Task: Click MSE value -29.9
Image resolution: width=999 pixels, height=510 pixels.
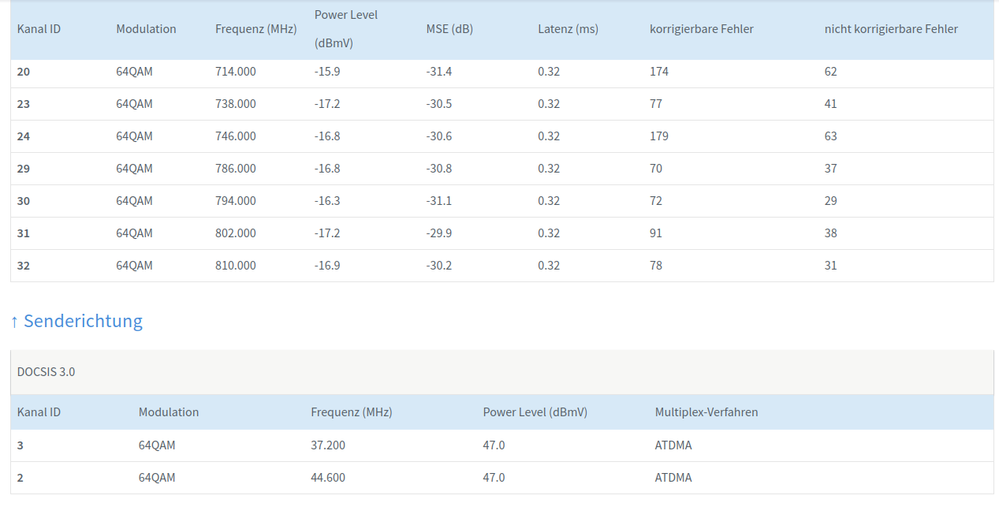Action: 439,233
